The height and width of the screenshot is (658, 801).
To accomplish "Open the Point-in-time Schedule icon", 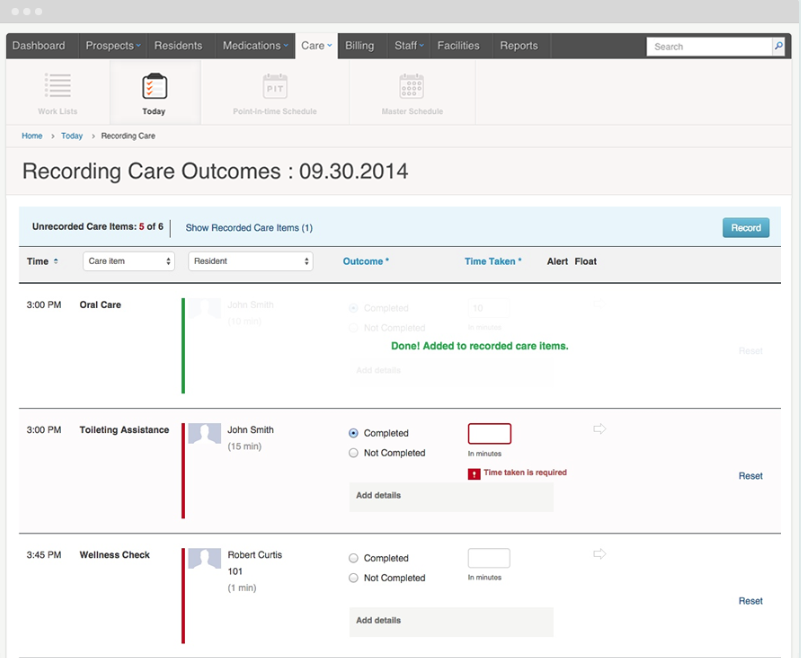I will (275, 86).
